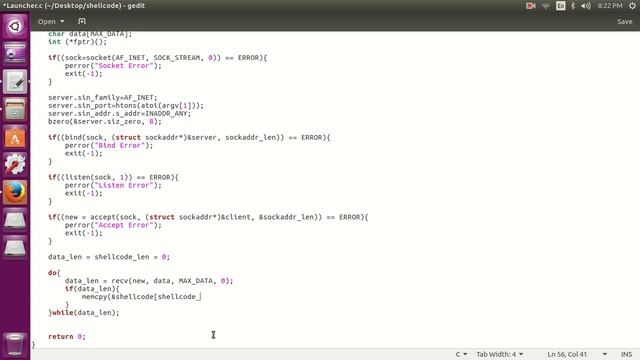This screenshot has height=360, width=640.
Task: Show the clock showing 8:22 PM
Action: pos(610,6)
